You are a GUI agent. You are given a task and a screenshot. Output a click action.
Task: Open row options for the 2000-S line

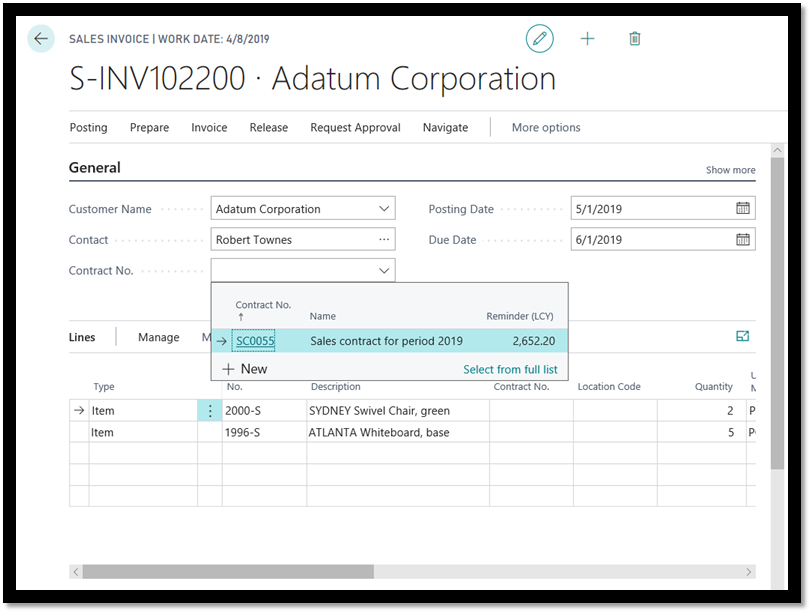point(210,411)
